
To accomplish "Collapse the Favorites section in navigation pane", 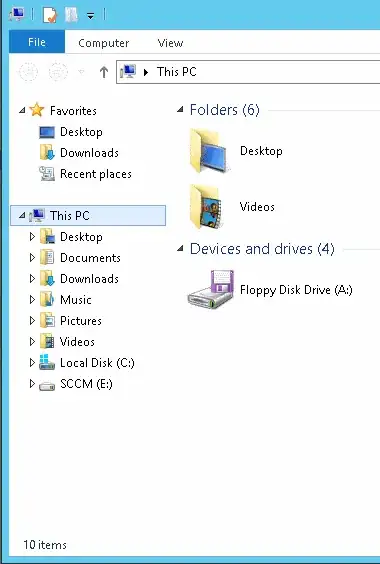I will tap(22, 110).
